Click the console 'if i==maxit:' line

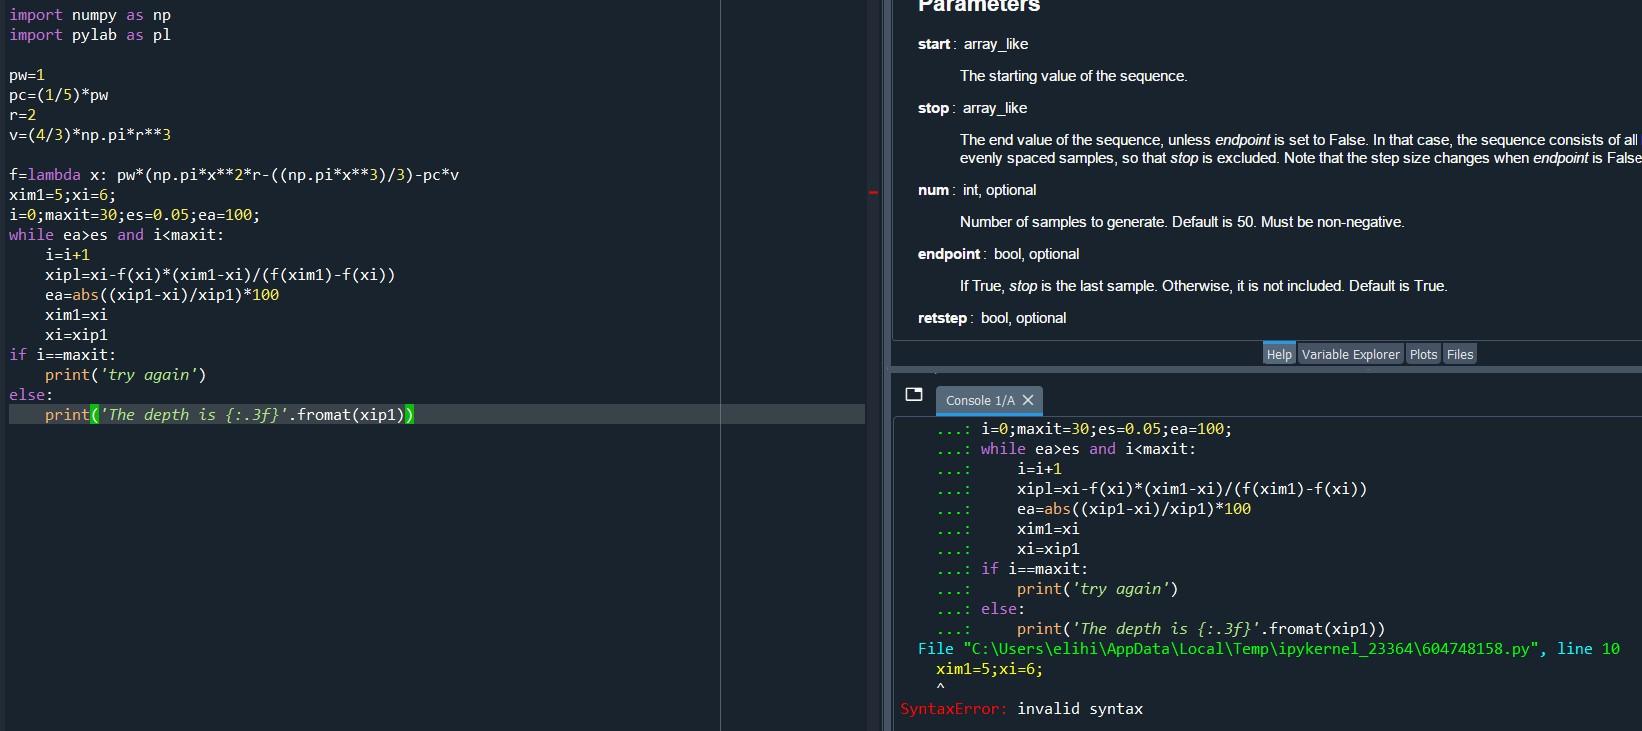click(x=1034, y=569)
